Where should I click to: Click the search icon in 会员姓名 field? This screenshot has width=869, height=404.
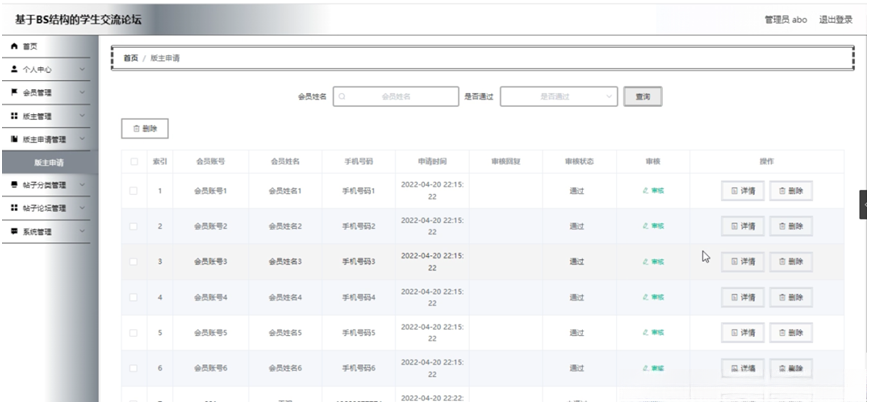coord(342,96)
